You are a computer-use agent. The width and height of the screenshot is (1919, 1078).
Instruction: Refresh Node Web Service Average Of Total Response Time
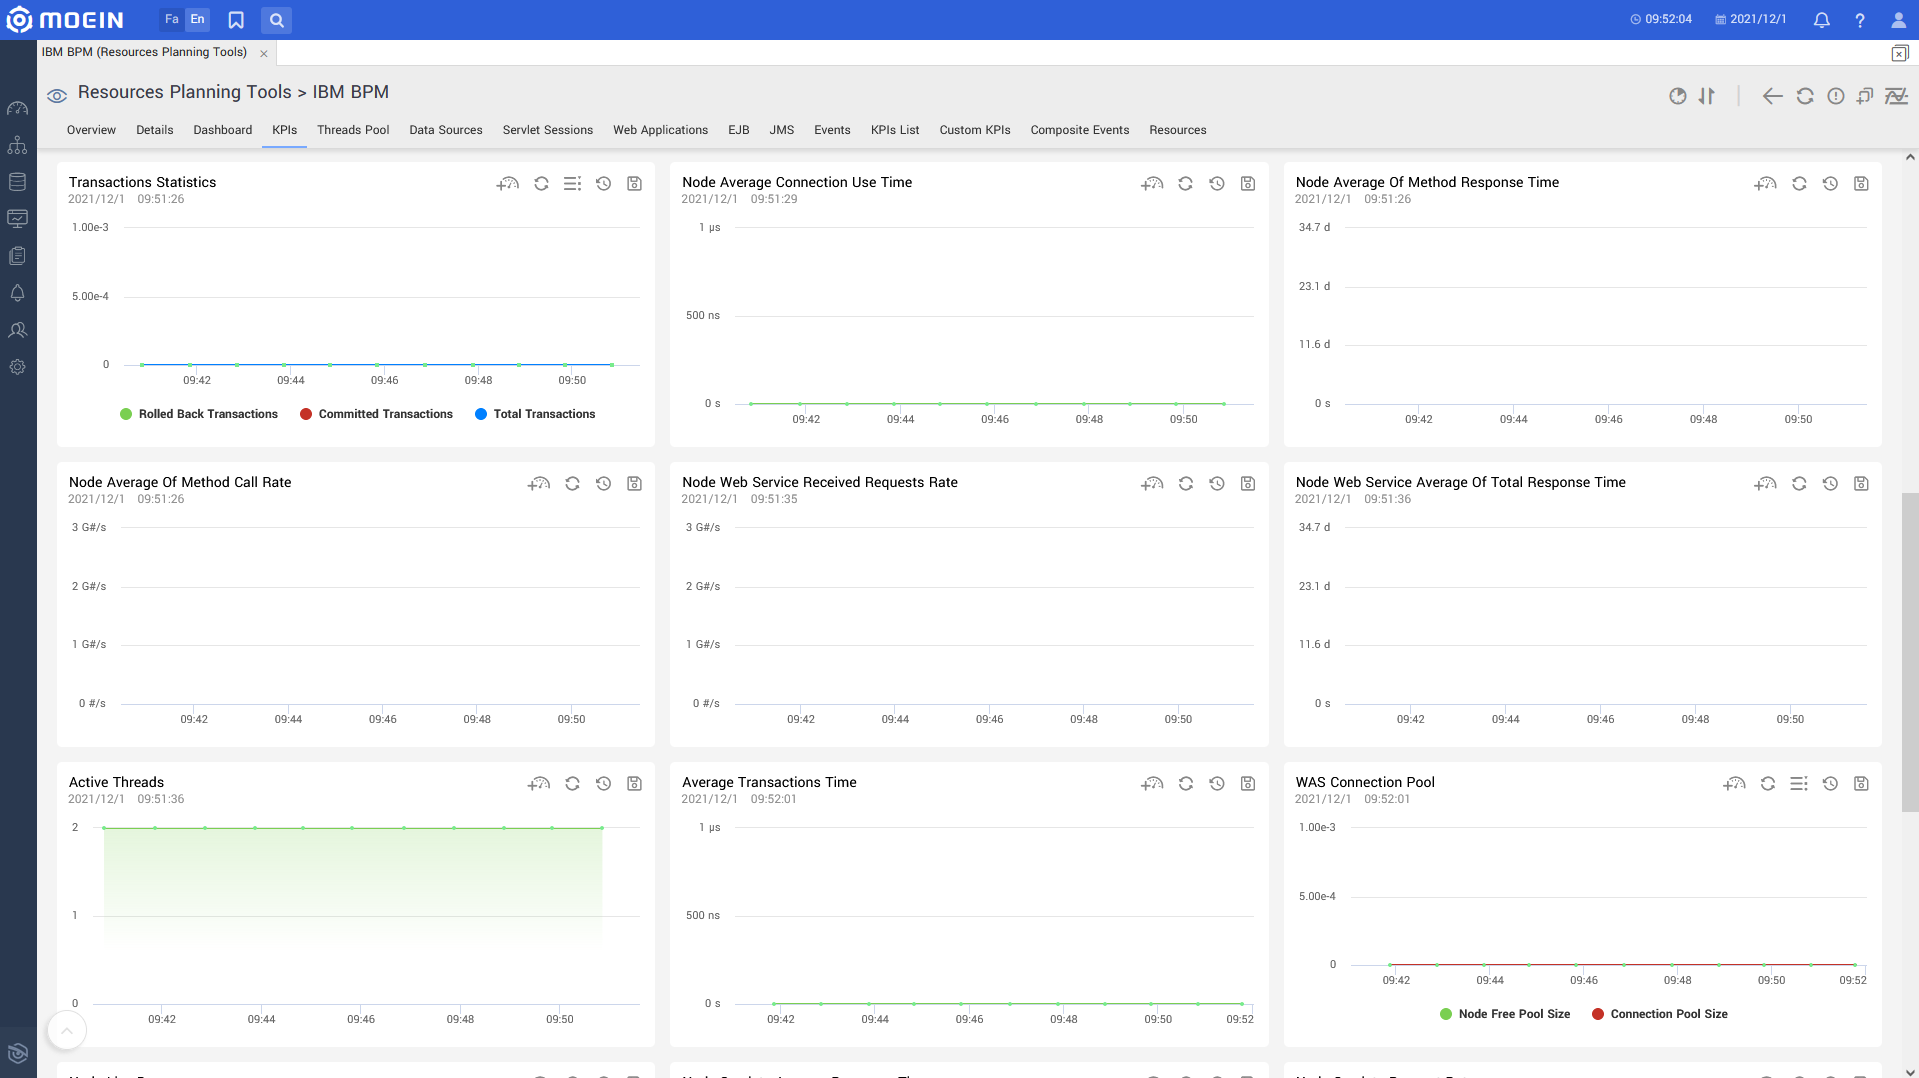tap(1799, 484)
